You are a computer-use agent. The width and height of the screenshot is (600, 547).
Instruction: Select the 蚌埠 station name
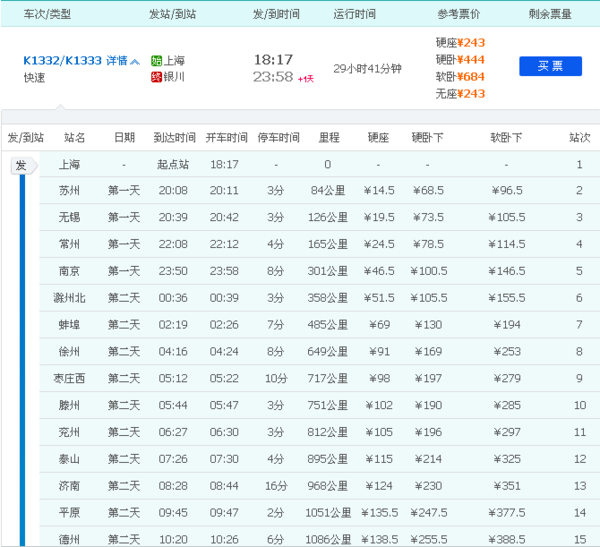[x=69, y=325]
